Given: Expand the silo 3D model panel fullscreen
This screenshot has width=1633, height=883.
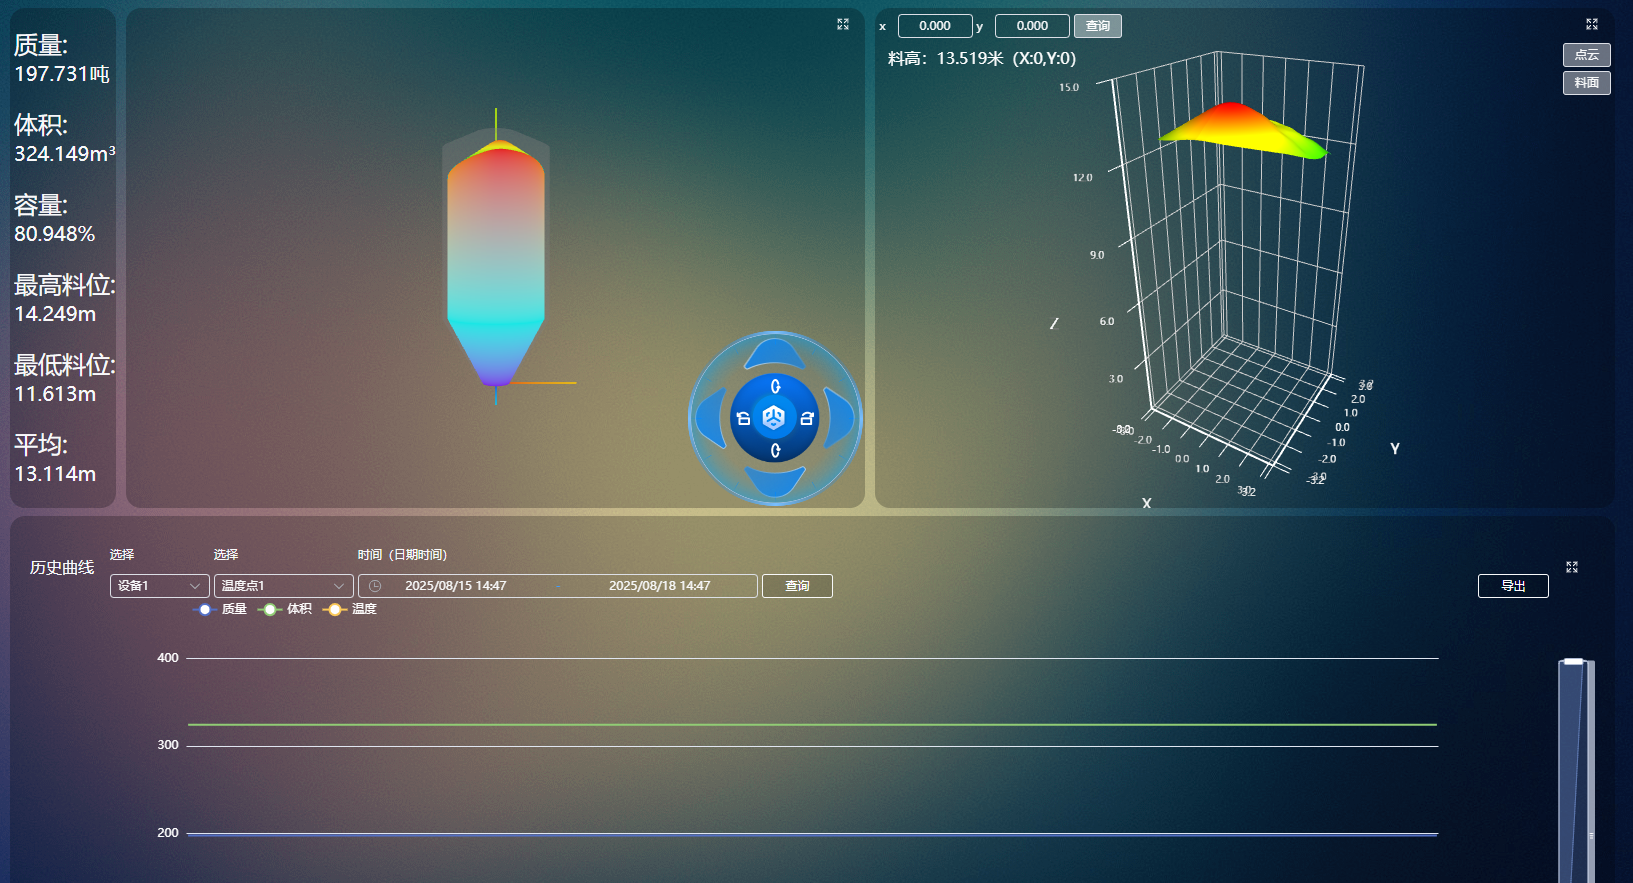Looking at the screenshot, I should point(843,24).
